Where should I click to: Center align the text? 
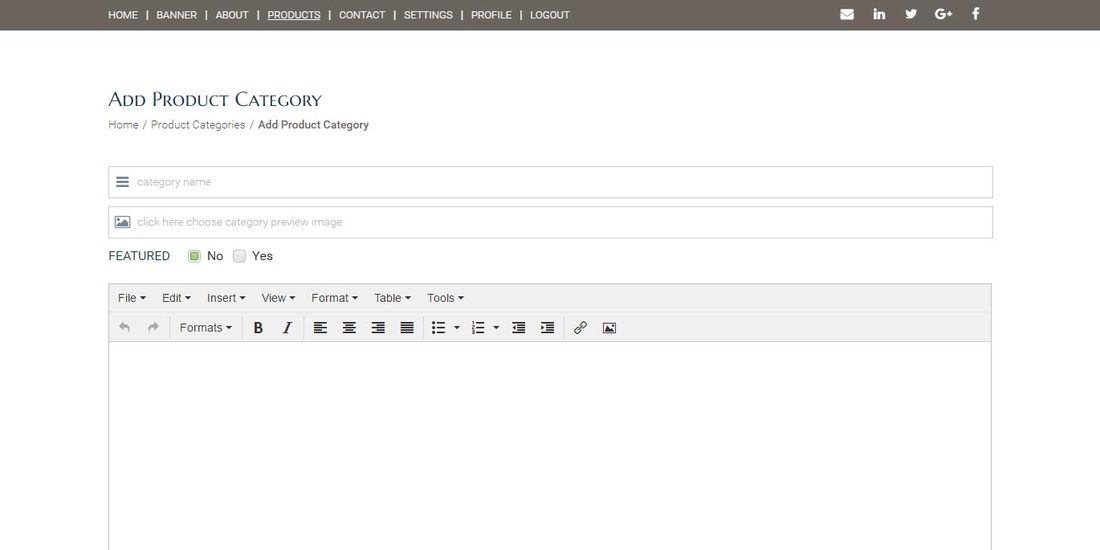click(x=349, y=328)
